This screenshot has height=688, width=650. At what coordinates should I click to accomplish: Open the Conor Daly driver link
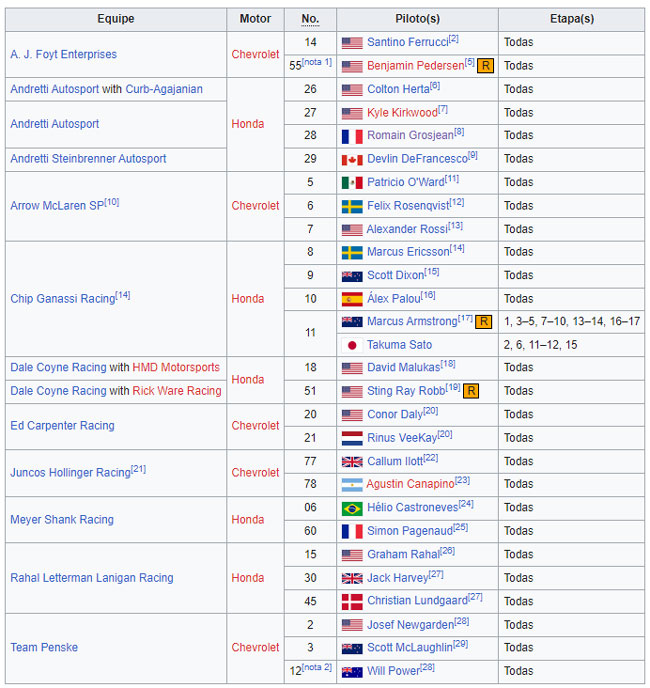pos(395,415)
